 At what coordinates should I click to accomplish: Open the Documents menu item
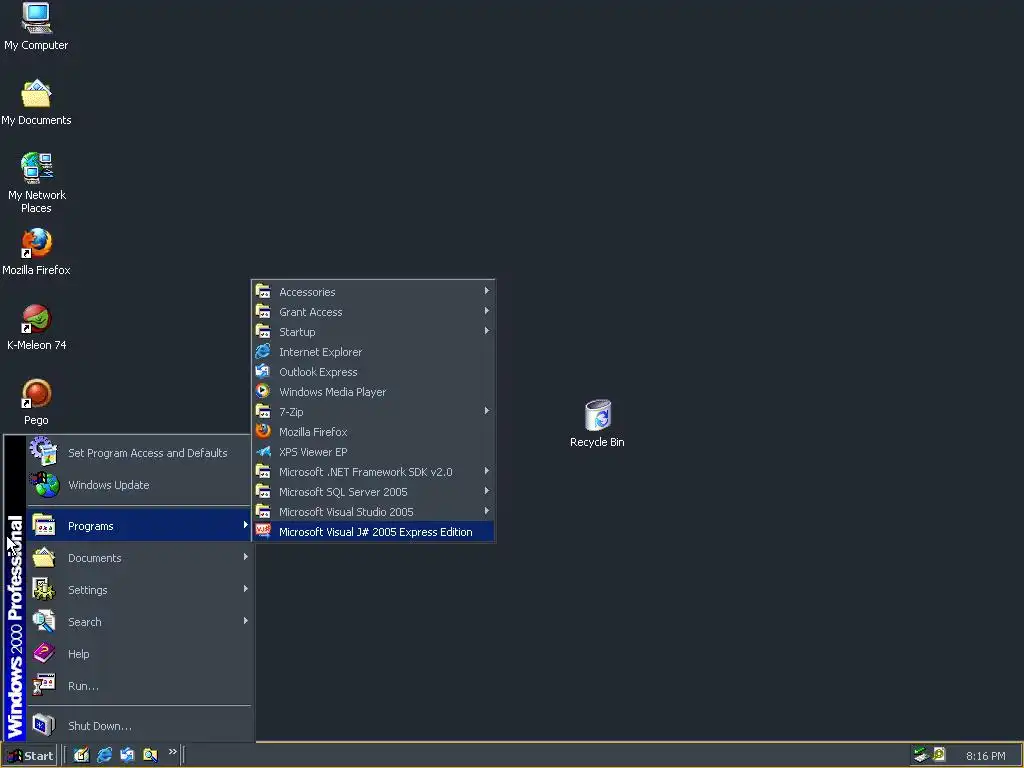pos(140,558)
